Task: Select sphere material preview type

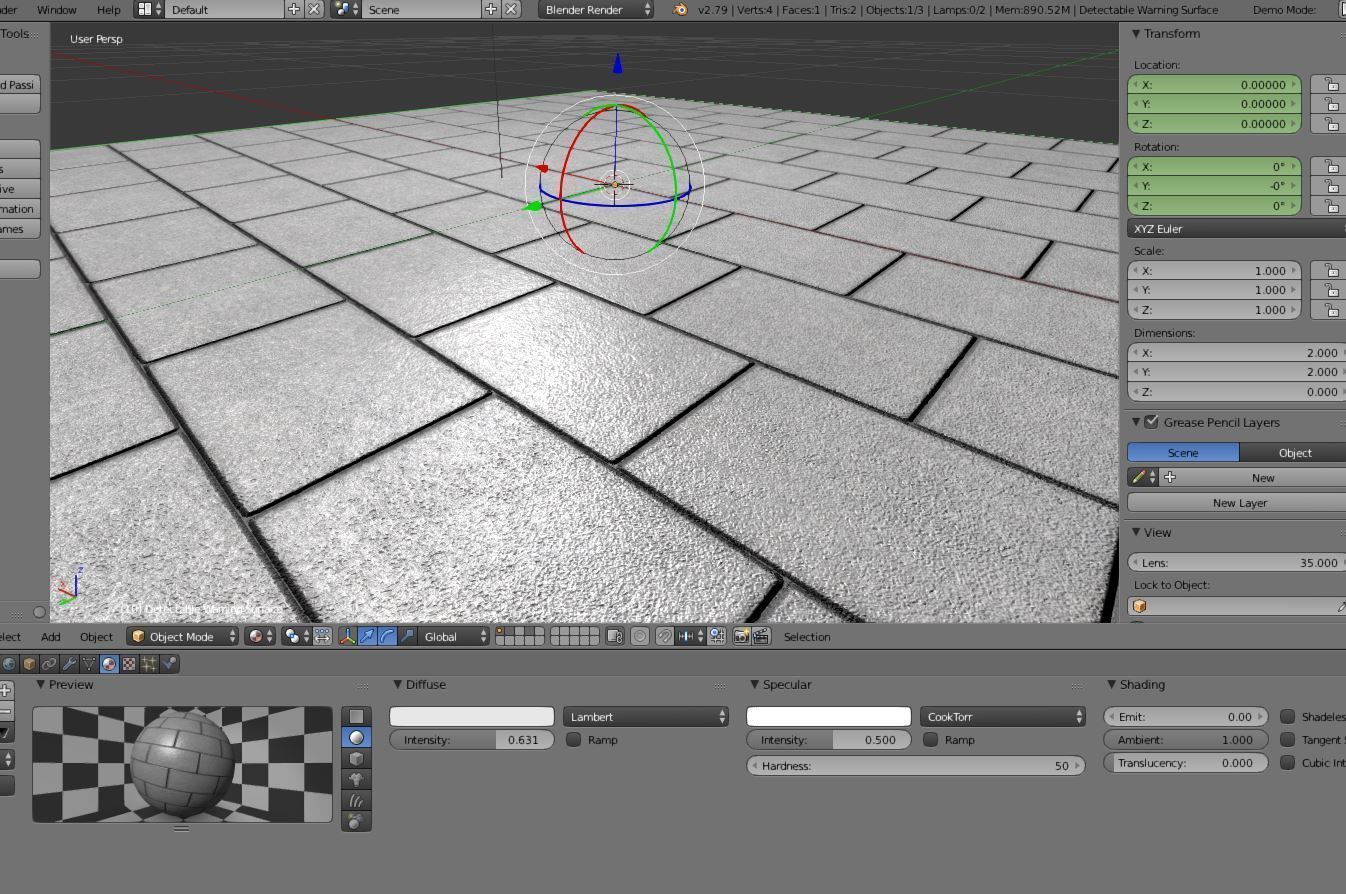Action: click(356, 737)
